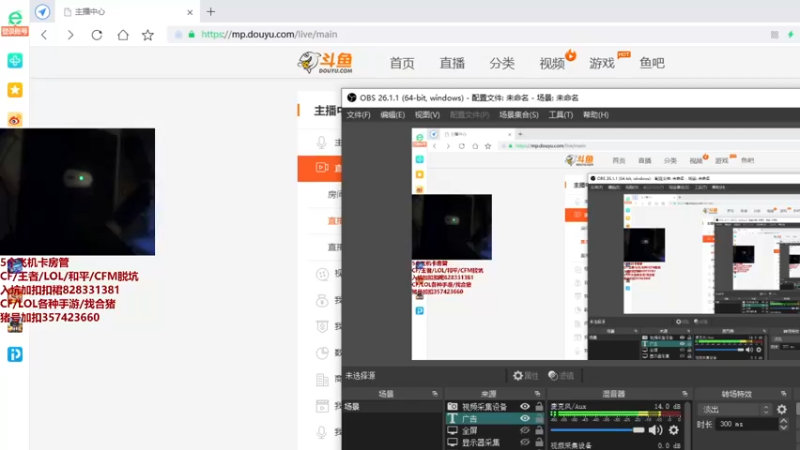Increase 时长 duration with up arrow
Viewport: 800px width, 450px height.
(x=784, y=421)
